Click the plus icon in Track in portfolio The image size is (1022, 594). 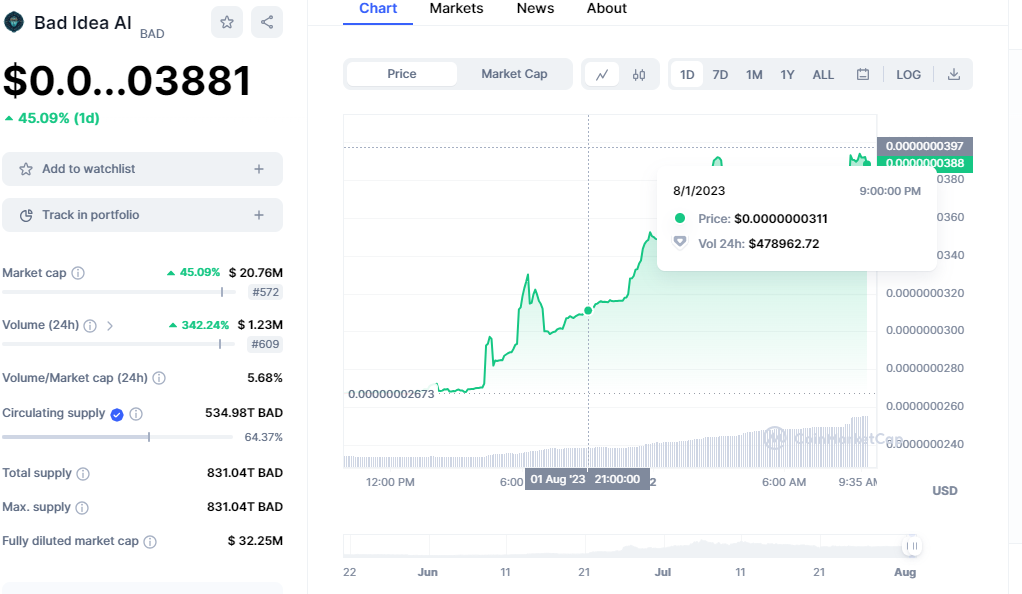(259, 215)
